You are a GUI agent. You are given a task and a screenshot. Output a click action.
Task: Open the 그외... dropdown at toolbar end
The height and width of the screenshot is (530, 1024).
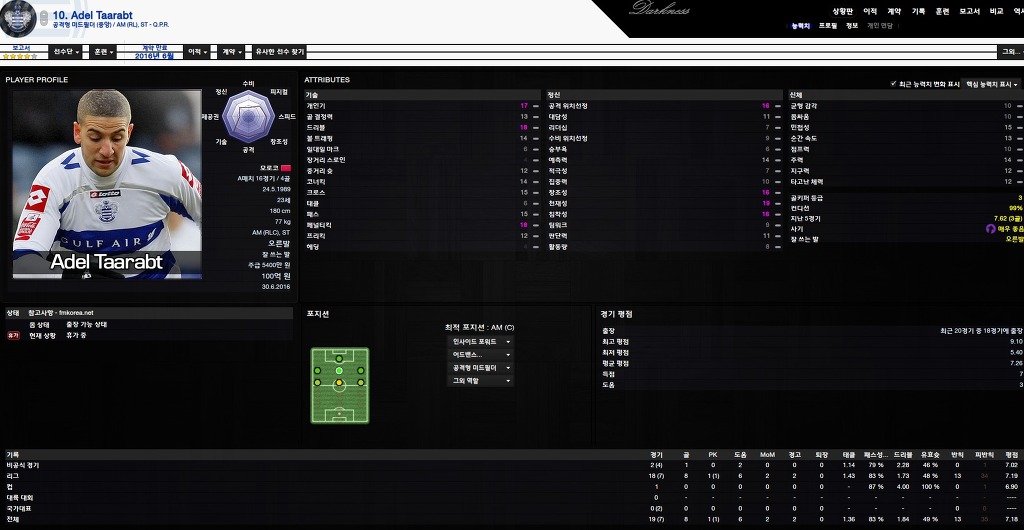click(x=1012, y=52)
